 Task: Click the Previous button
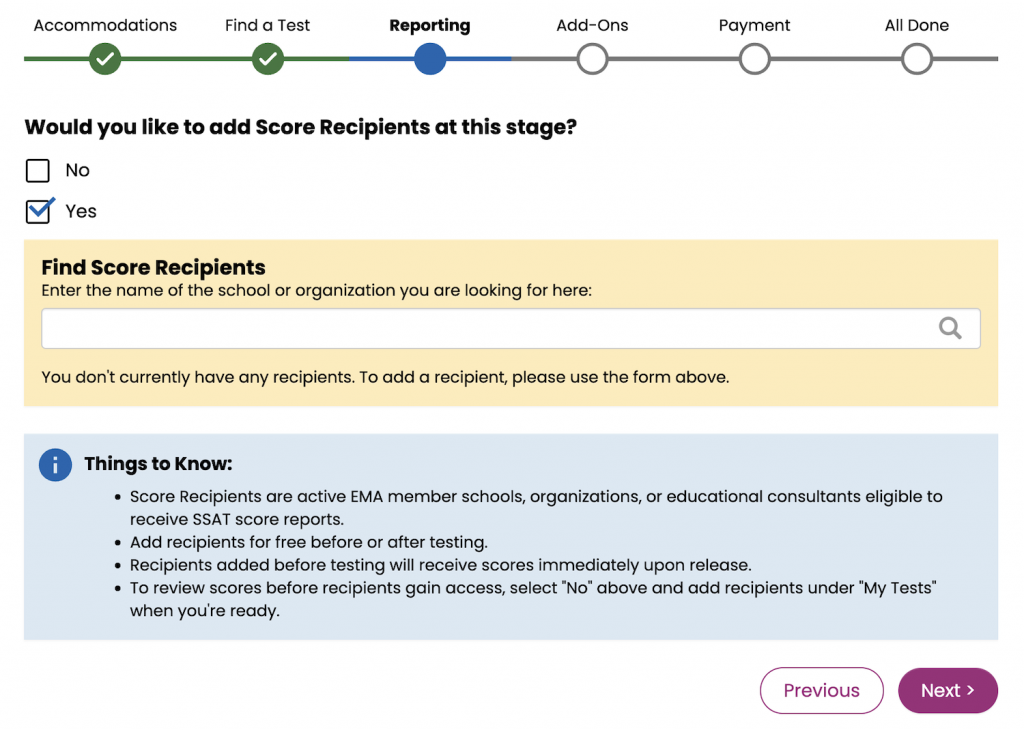pyautogui.click(x=821, y=690)
